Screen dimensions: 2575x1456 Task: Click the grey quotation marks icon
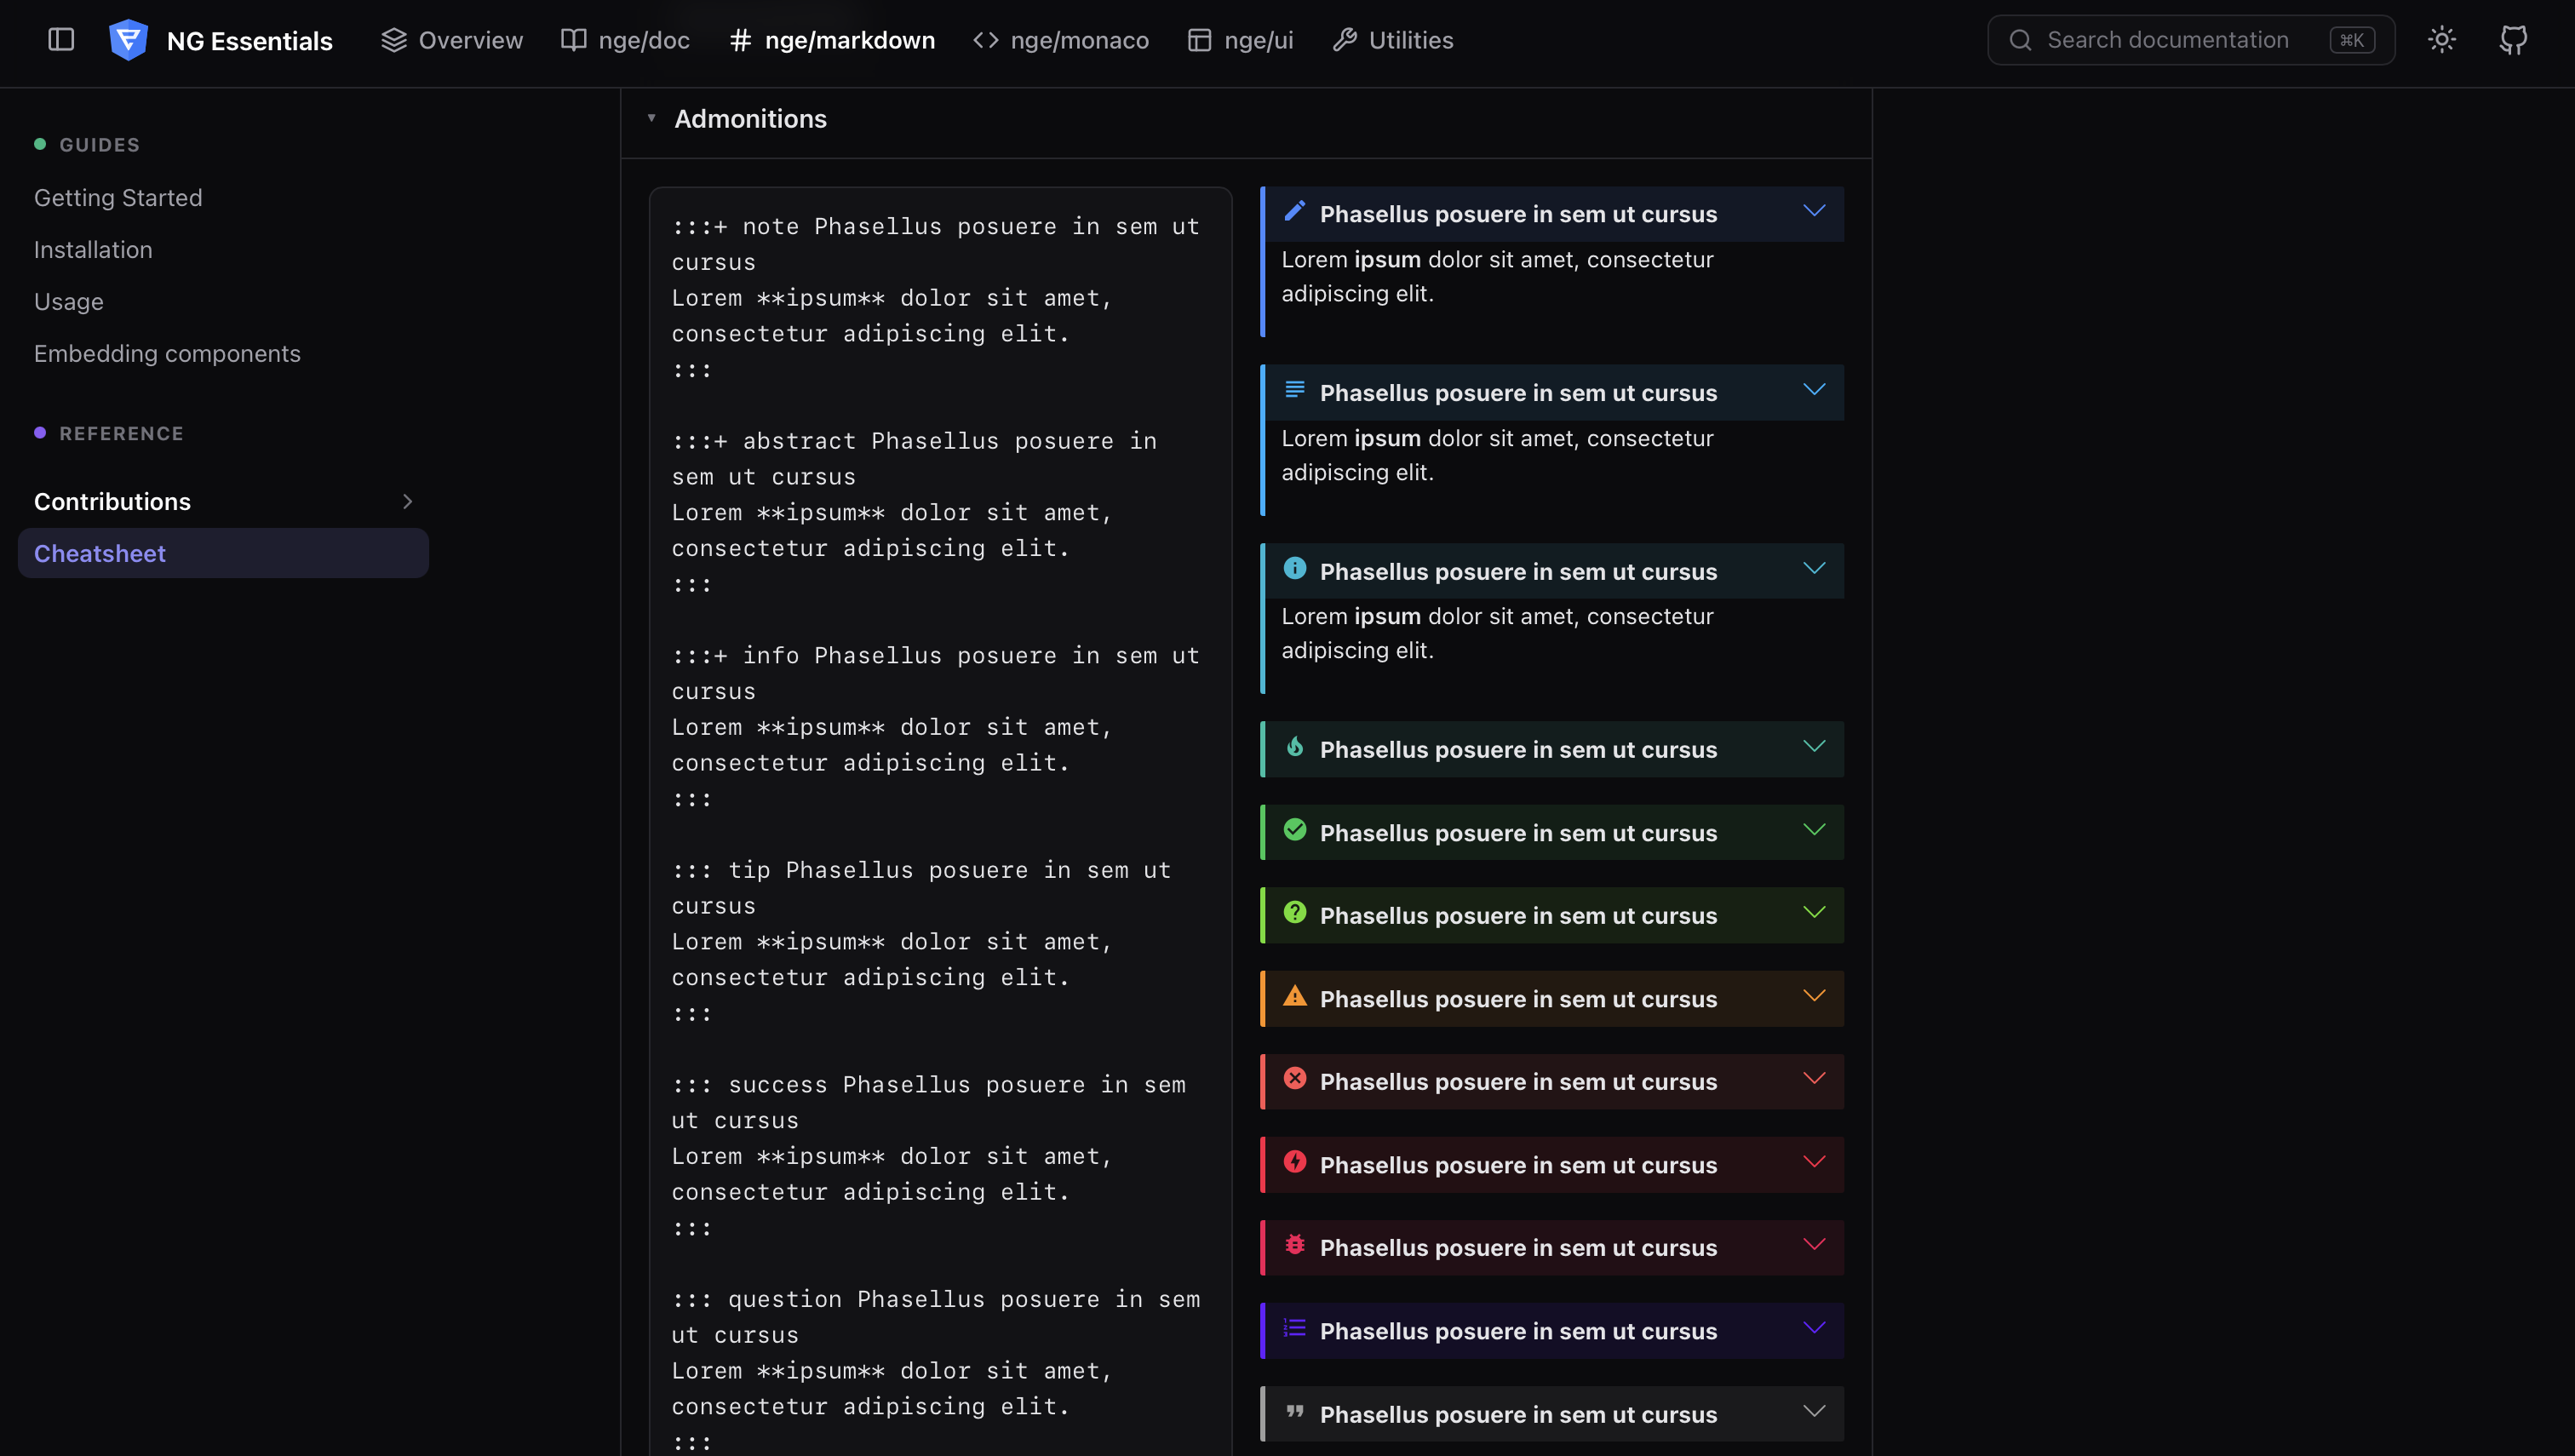[1294, 1412]
